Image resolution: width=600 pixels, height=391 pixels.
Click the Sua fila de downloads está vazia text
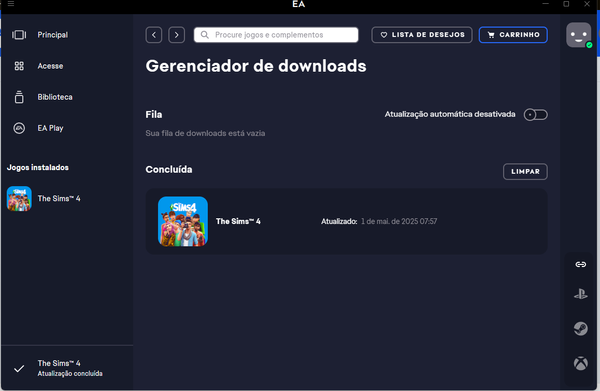coord(205,133)
